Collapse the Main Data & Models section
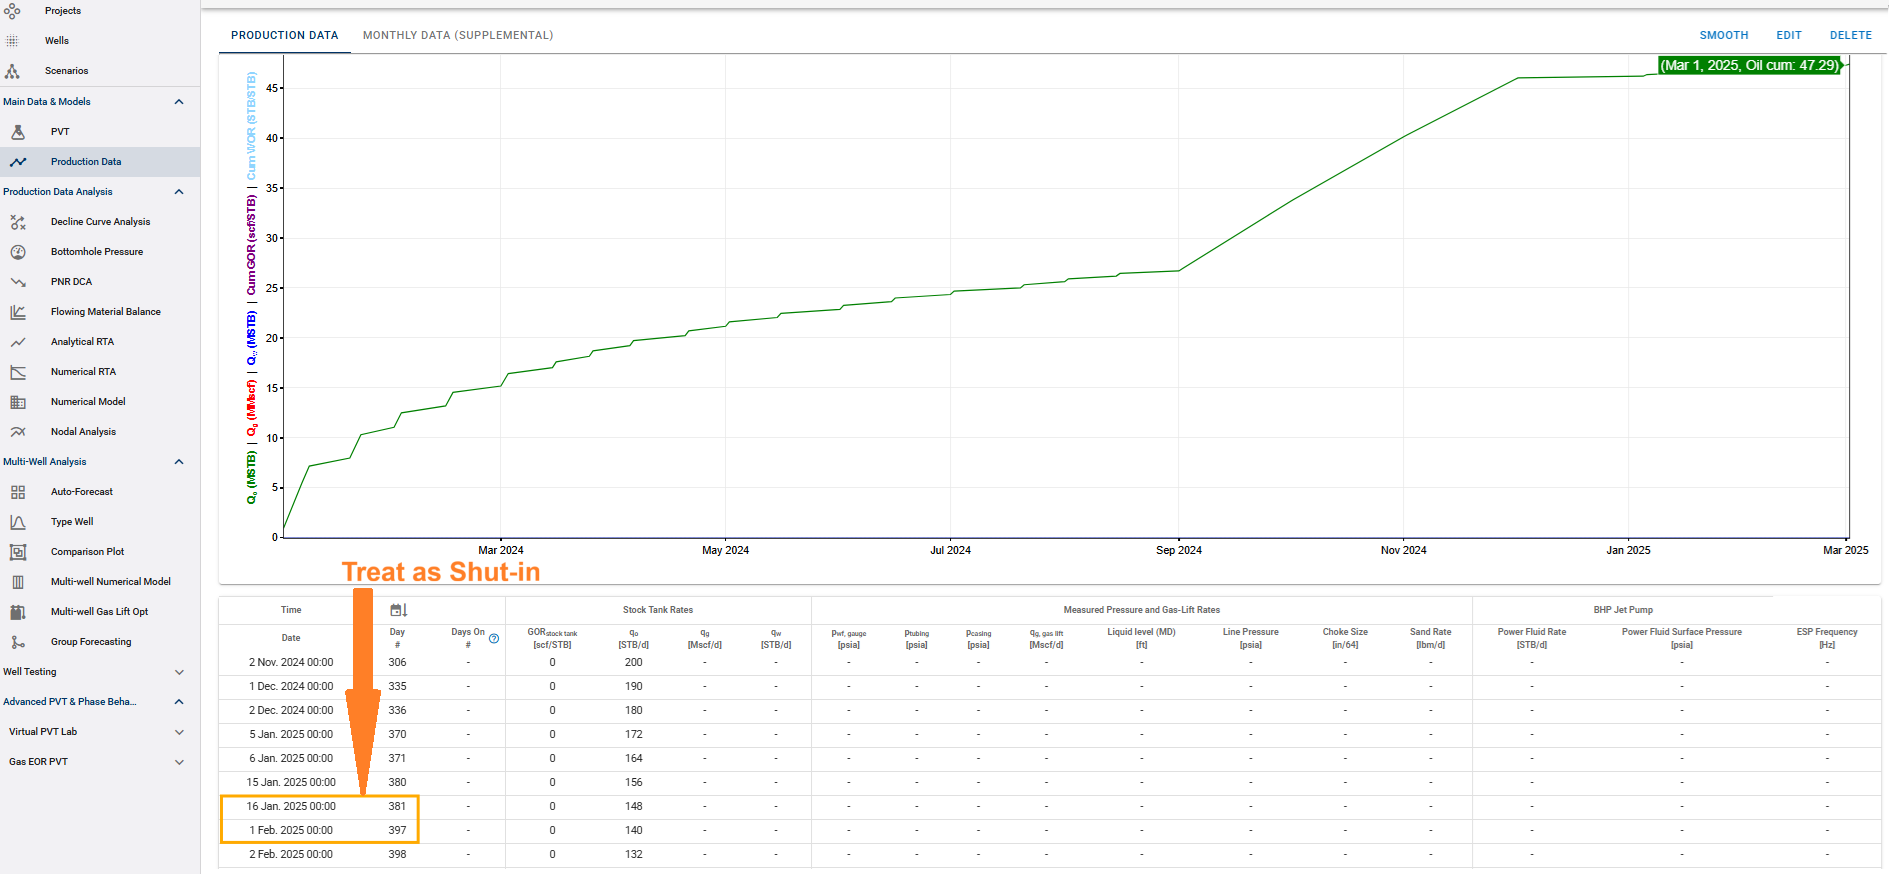 (x=179, y=102)
